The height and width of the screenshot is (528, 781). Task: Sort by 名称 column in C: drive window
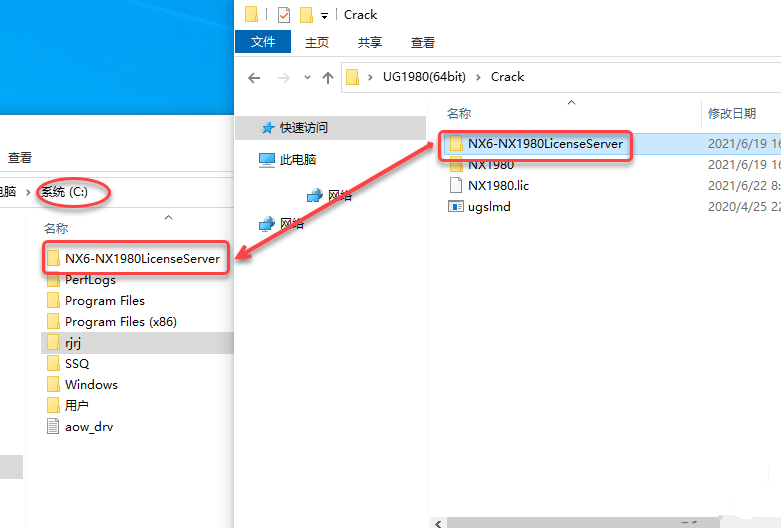[56, 229]
